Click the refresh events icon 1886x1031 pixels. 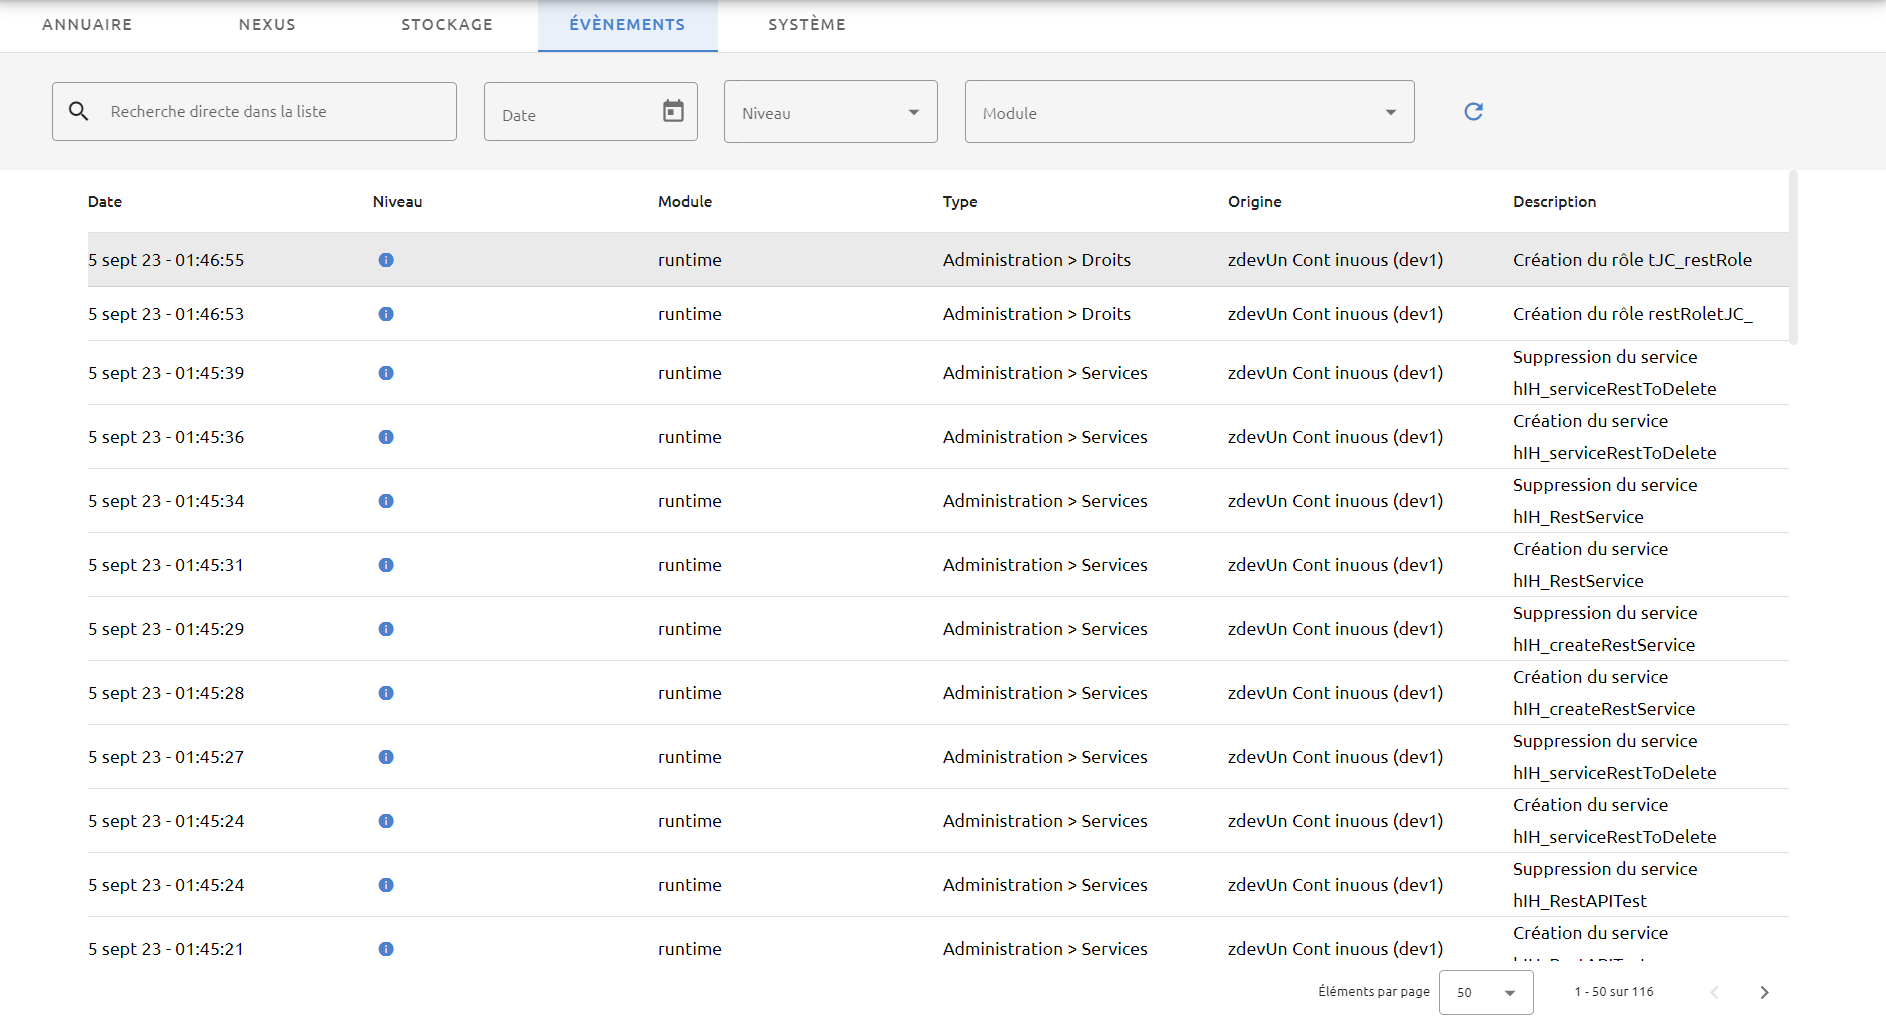point(1473,111)
